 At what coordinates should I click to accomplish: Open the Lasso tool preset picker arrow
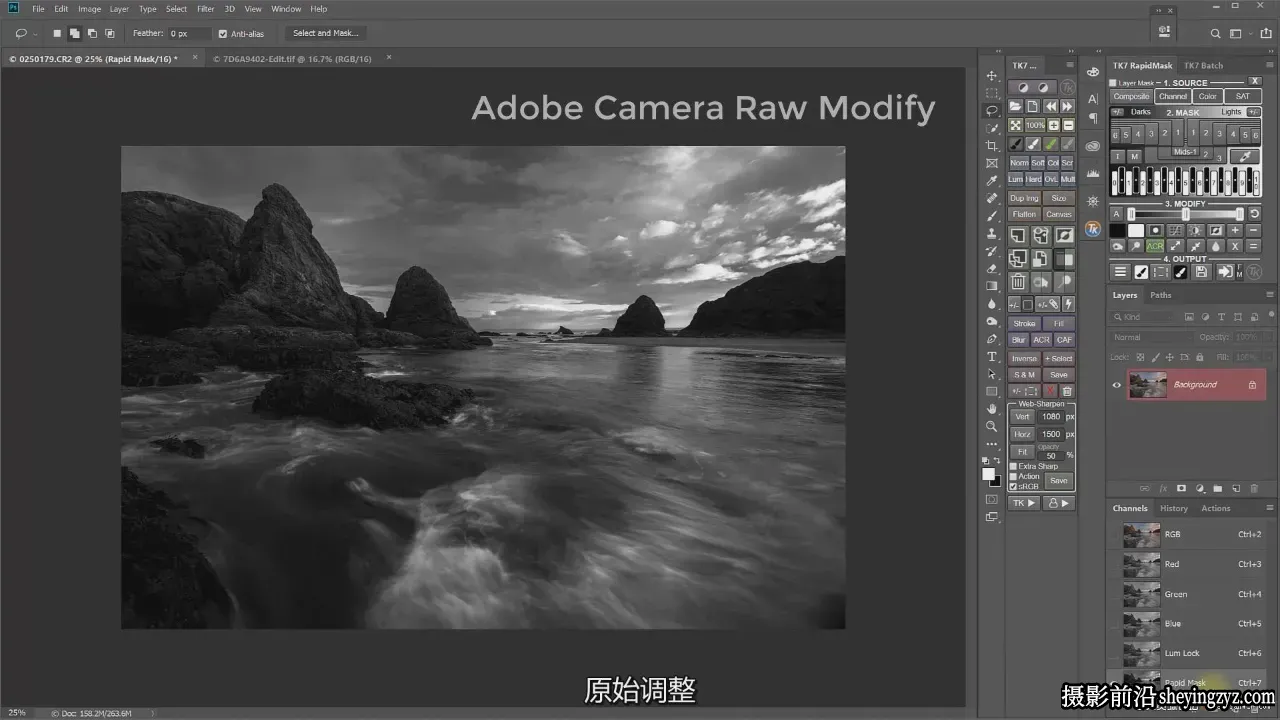[x=35, y=34]
